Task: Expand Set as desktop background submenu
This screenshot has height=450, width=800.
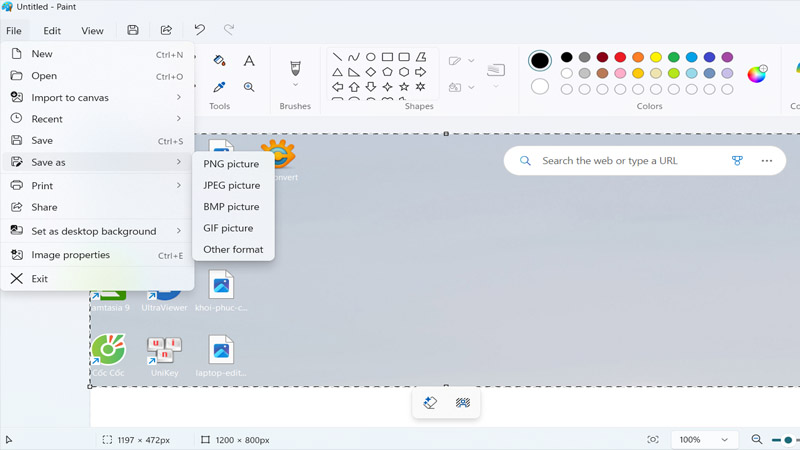Action: (x=97, y=231)
